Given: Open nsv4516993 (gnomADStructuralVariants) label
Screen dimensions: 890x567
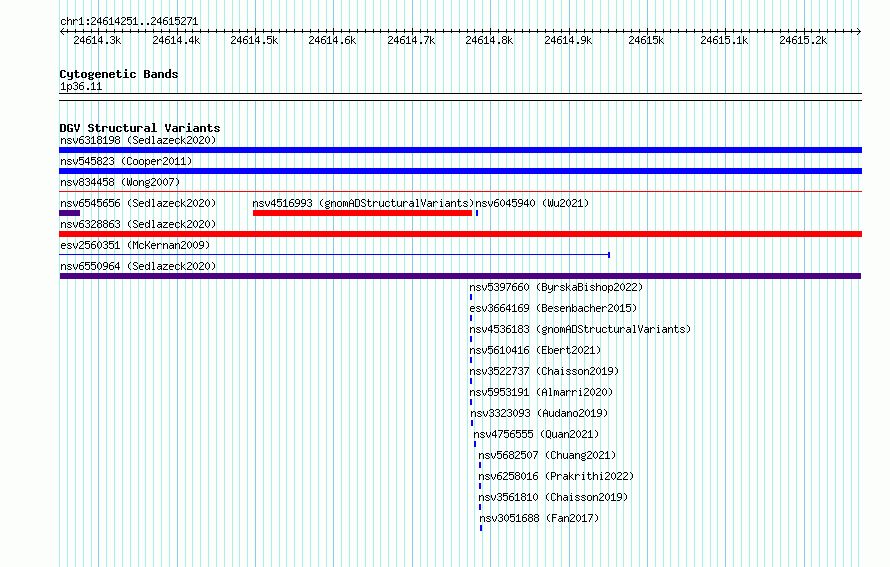Looking at the screenshot, I should pyautogui.click(x=363, y=203).
